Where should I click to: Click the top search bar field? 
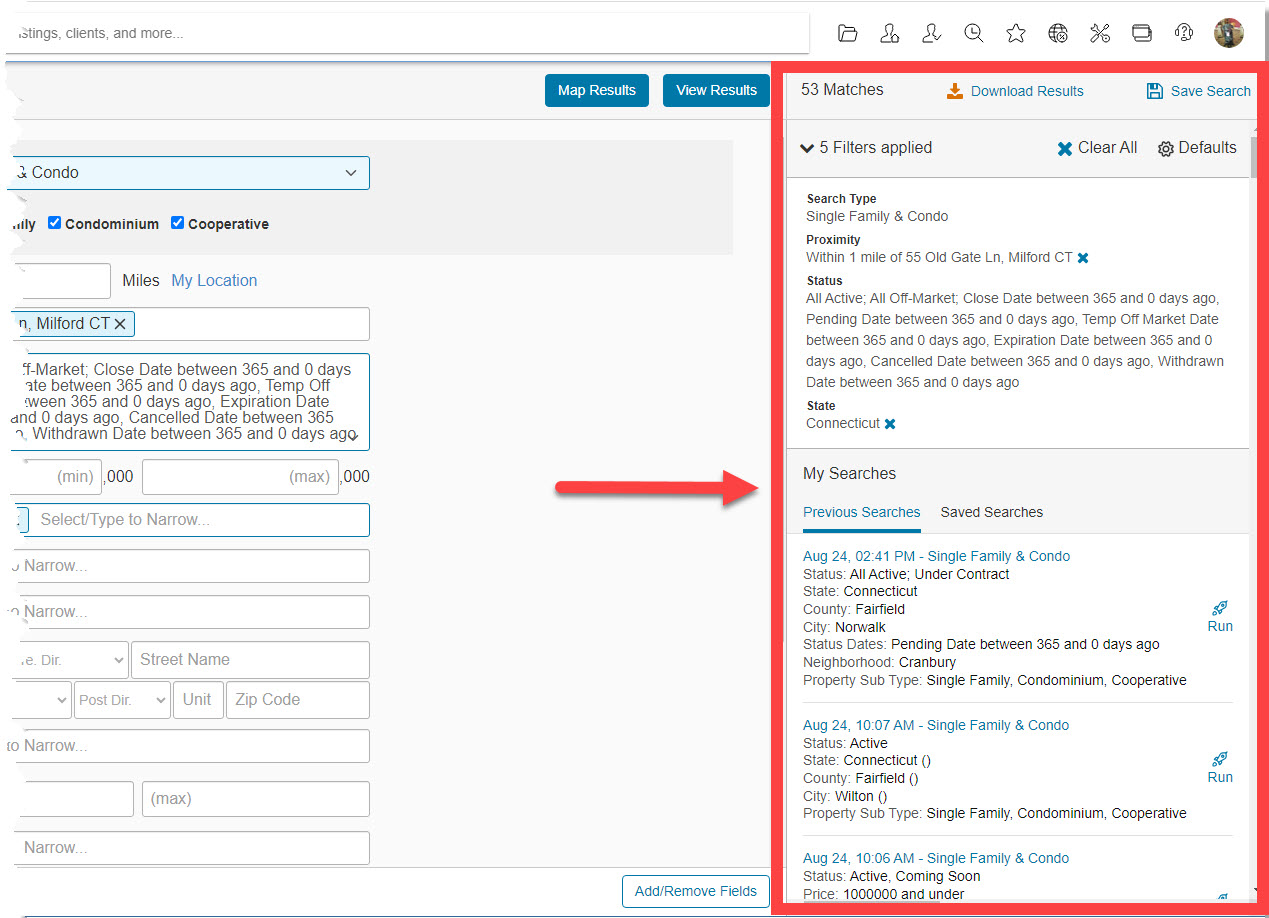408,33
